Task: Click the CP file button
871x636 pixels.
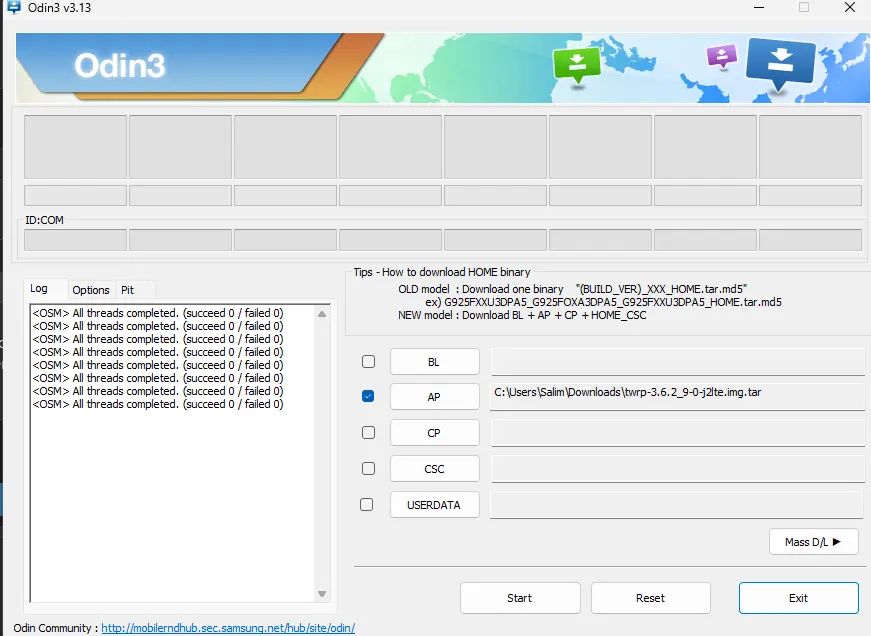Action: pyautogui.click(x=434, y=433)
